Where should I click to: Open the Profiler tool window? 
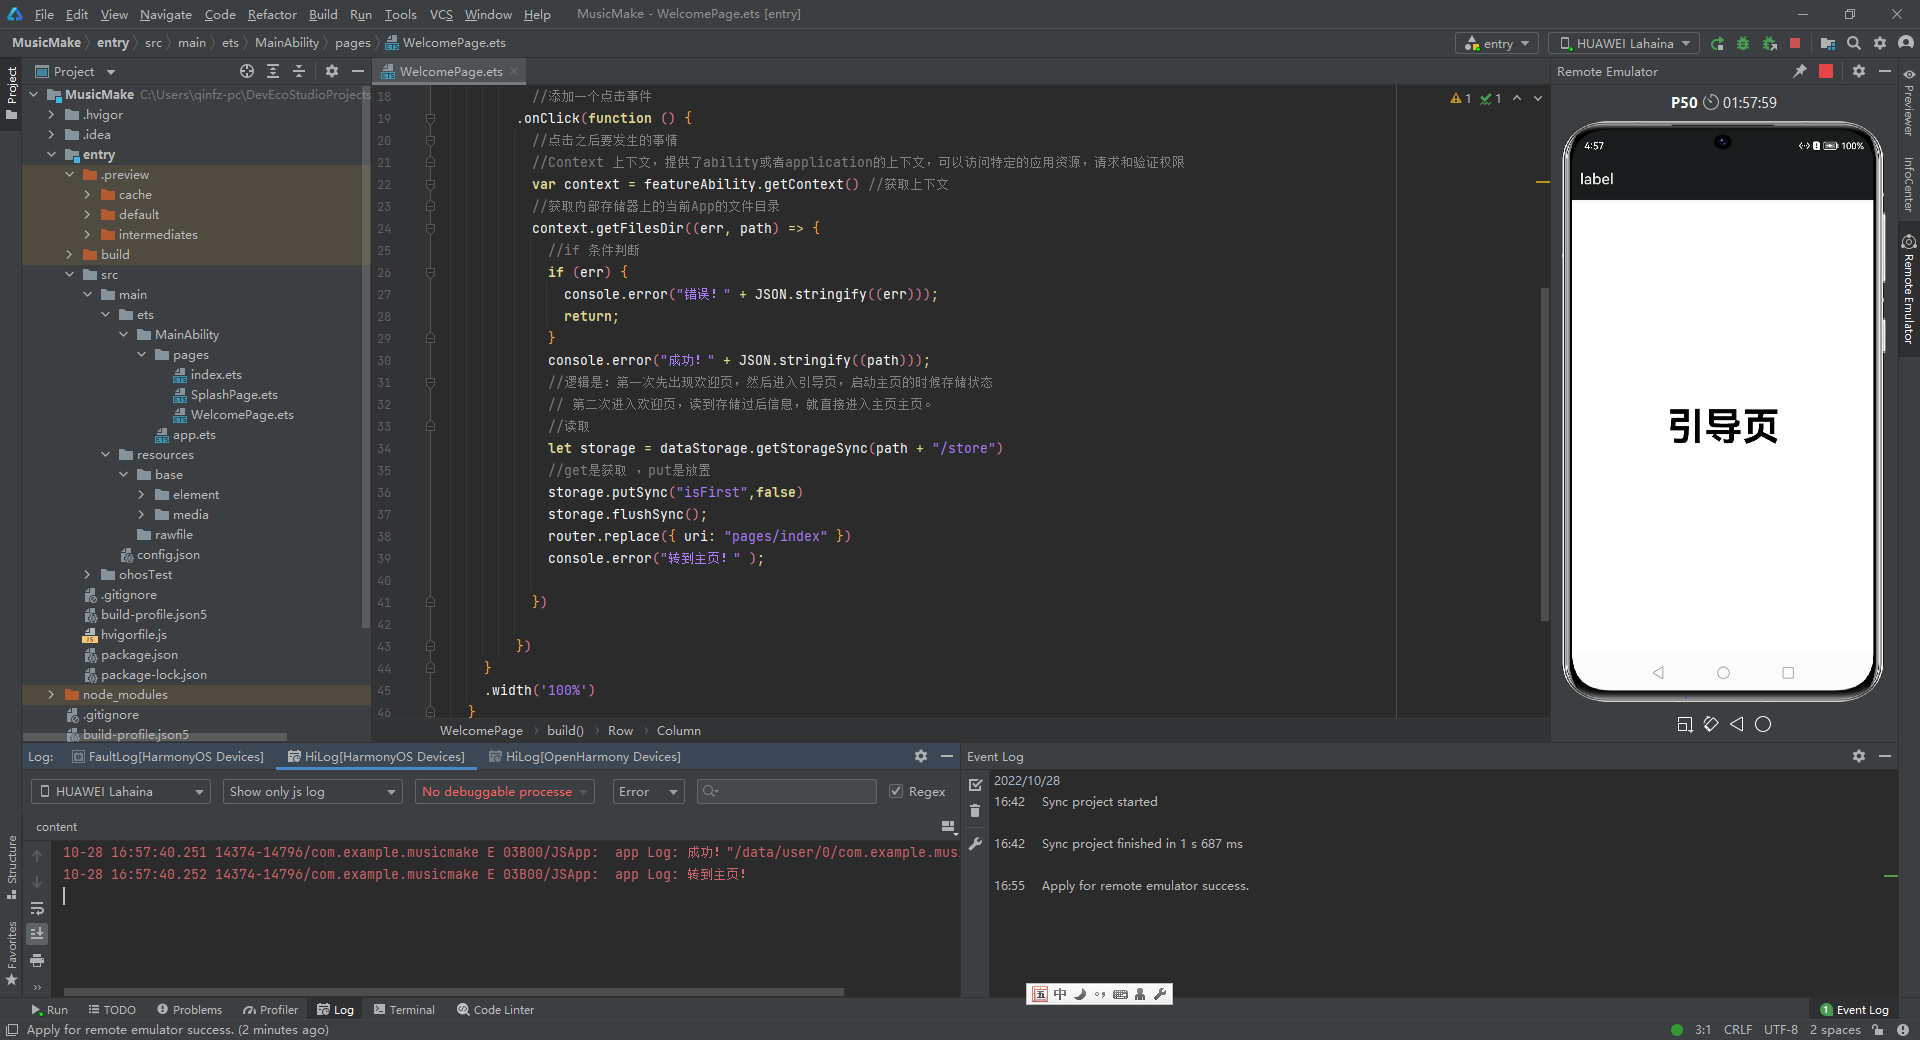270,1009
